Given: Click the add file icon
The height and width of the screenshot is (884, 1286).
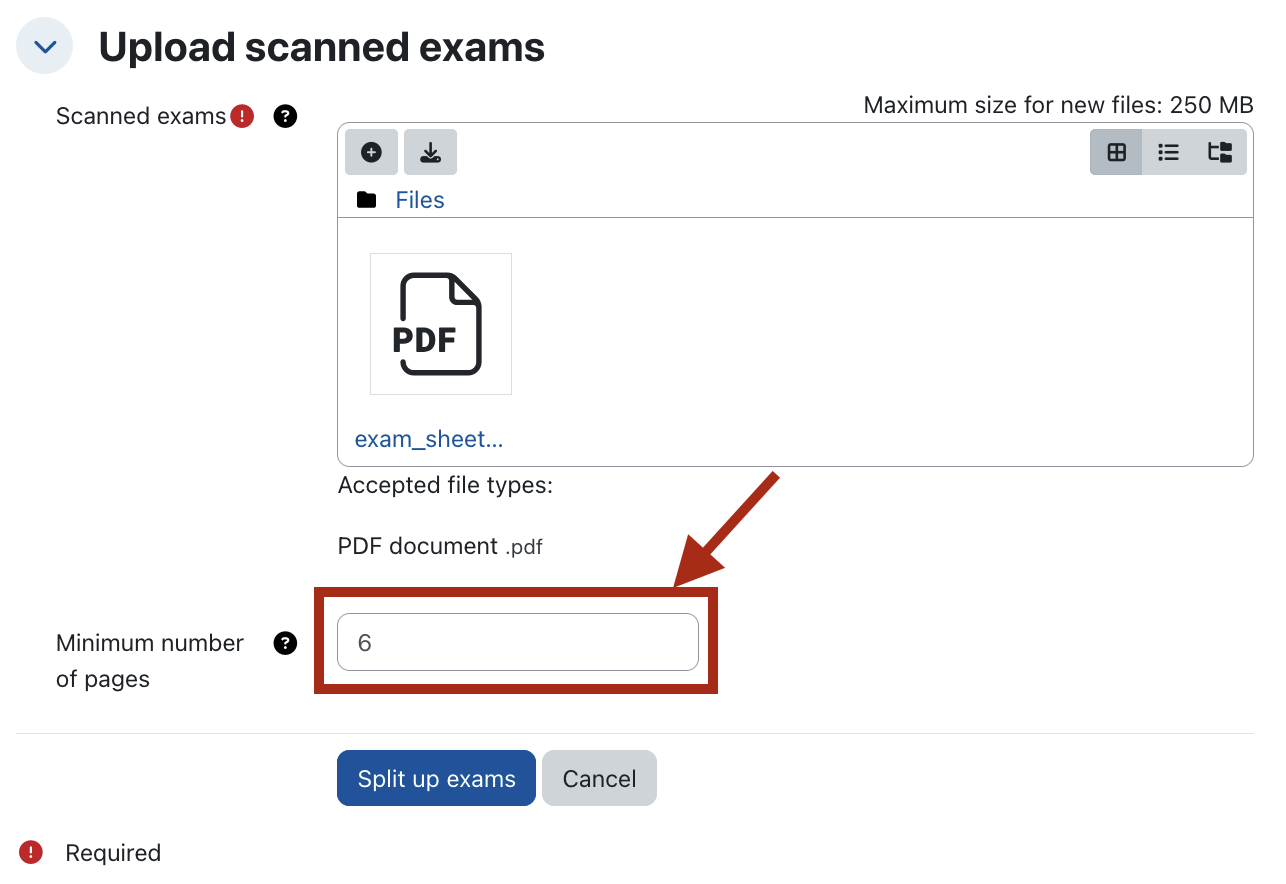Looking at the screenshot, I should pos(371,152).
